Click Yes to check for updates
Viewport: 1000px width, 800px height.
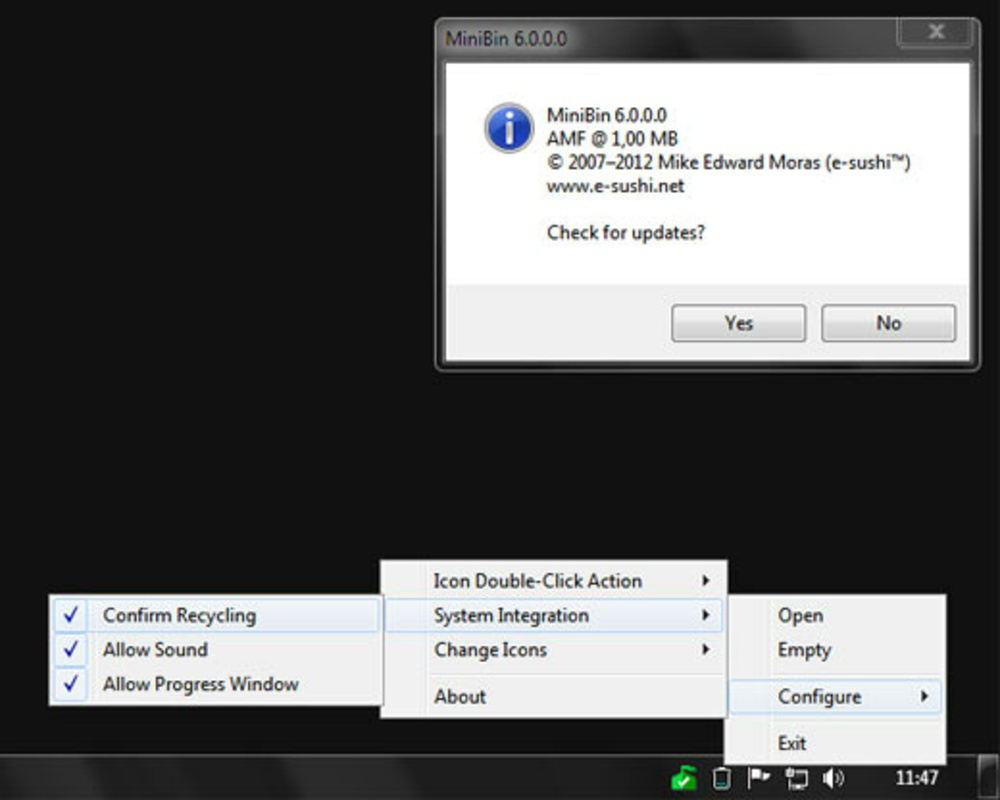pyautogui.click(x=738, y=323)
